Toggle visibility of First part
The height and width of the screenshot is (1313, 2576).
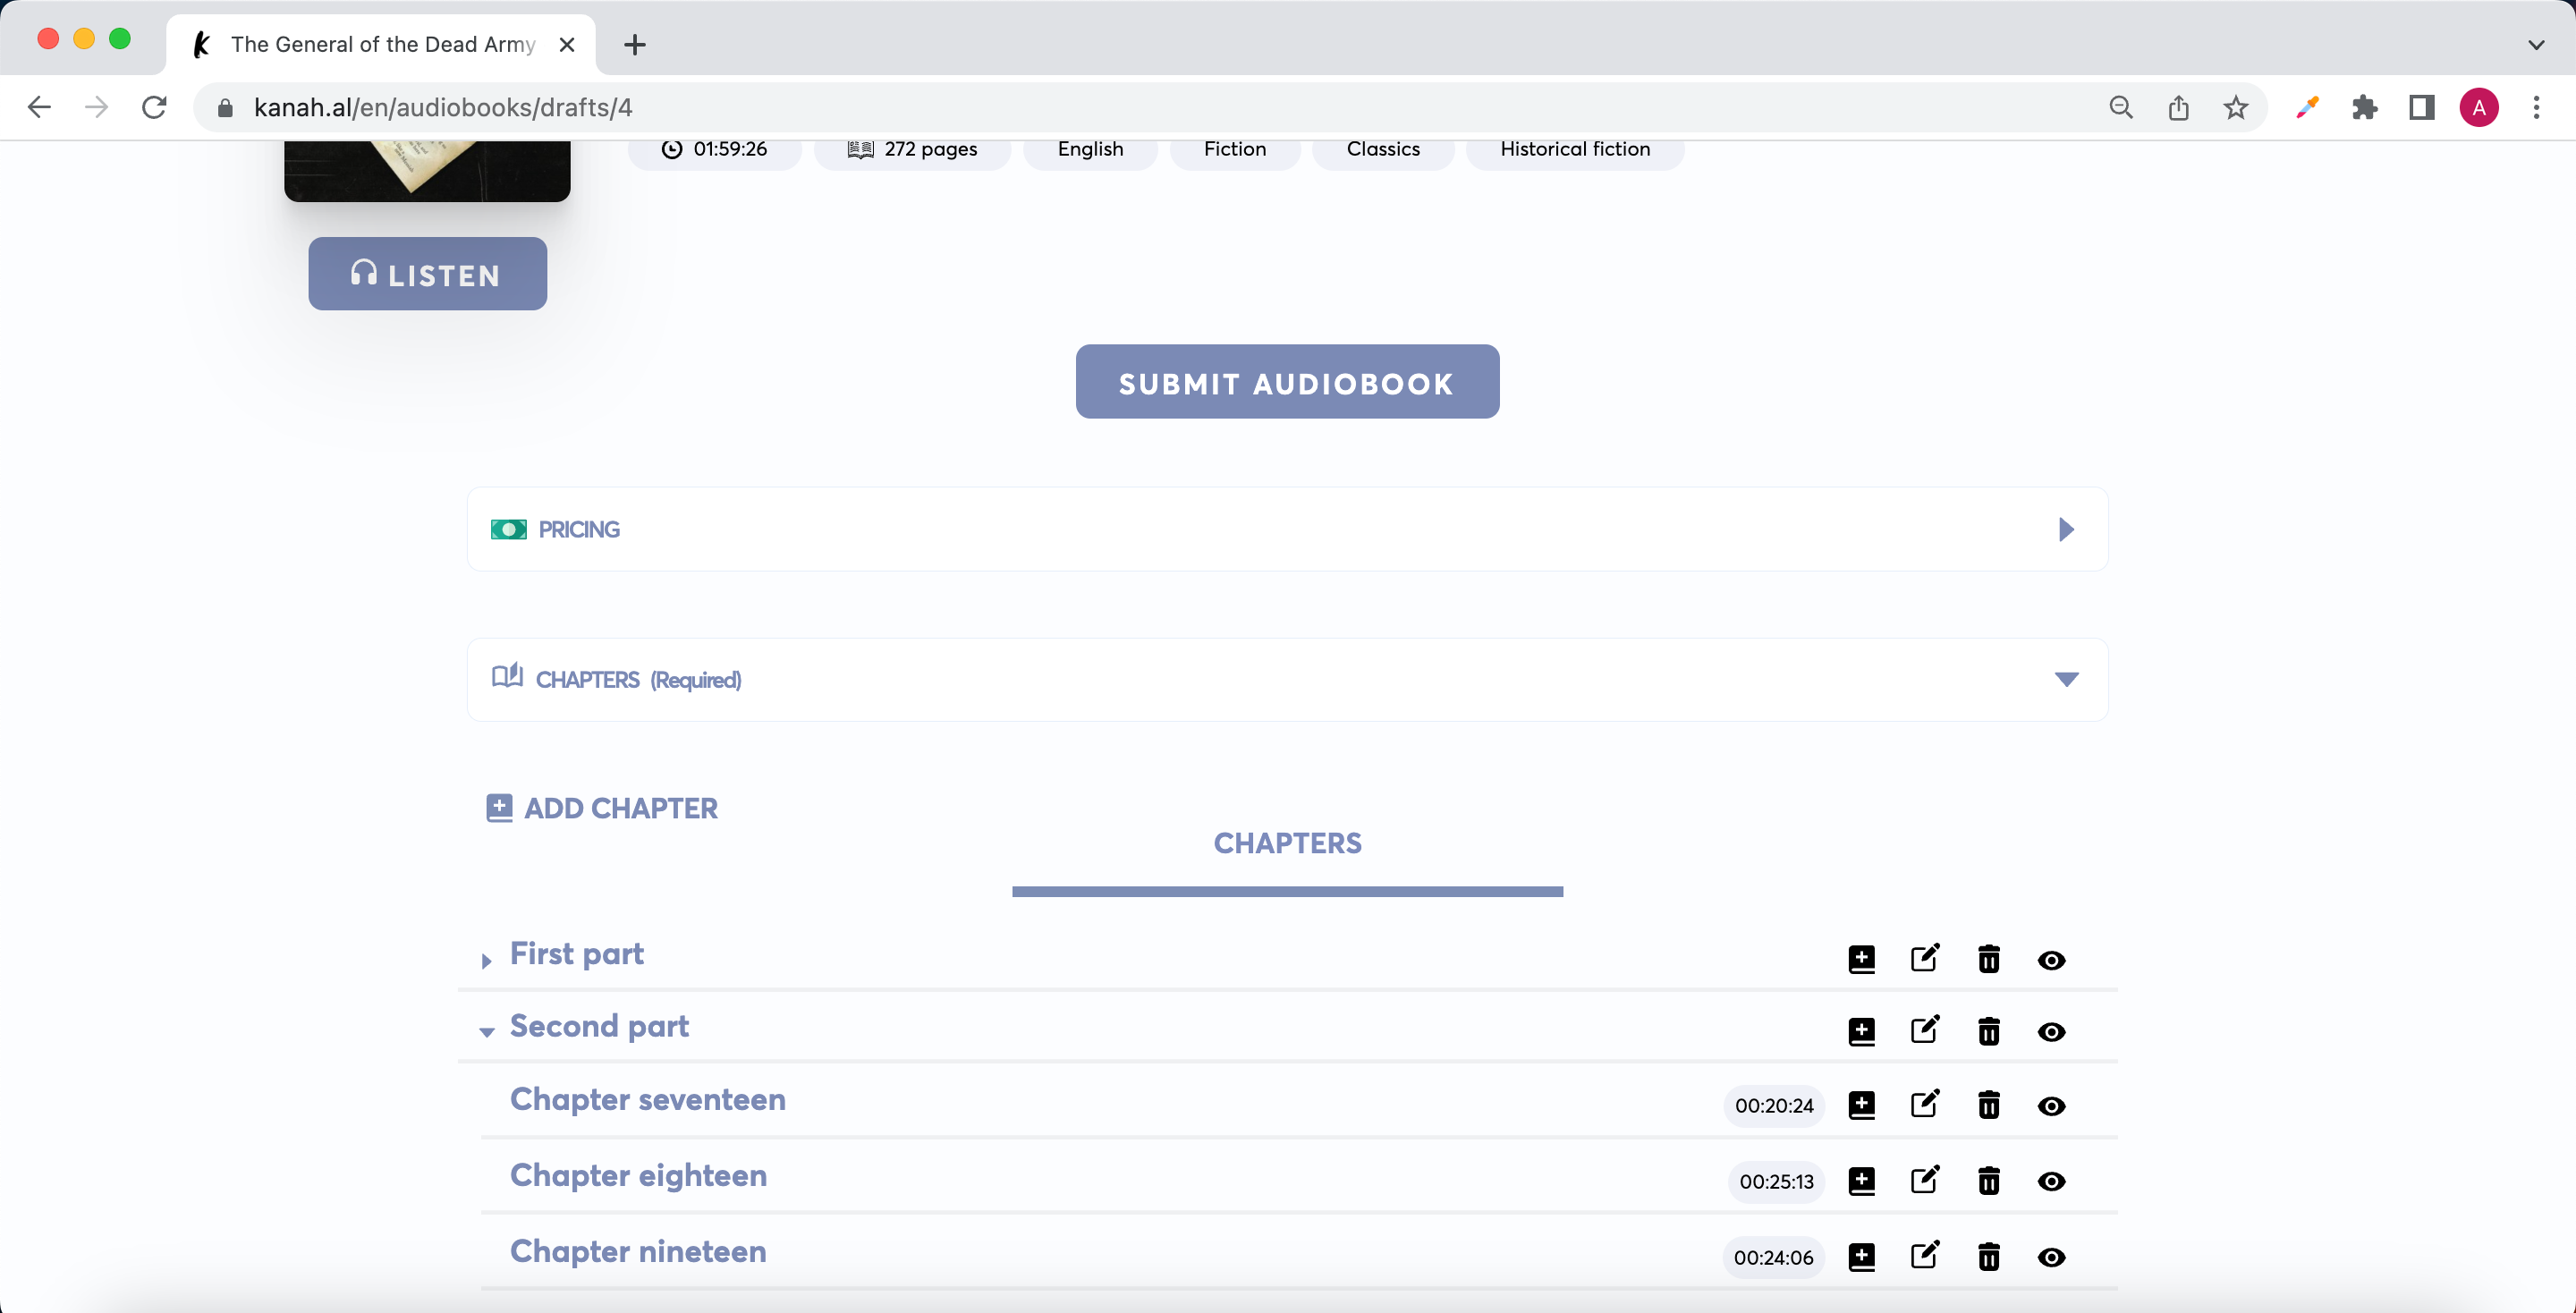pos(2051,960)
